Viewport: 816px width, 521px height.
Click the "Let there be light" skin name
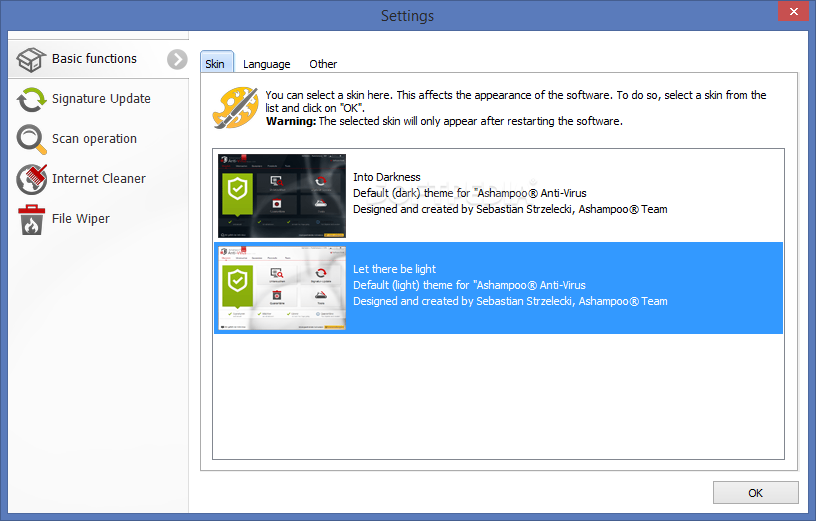pos(394,269)
